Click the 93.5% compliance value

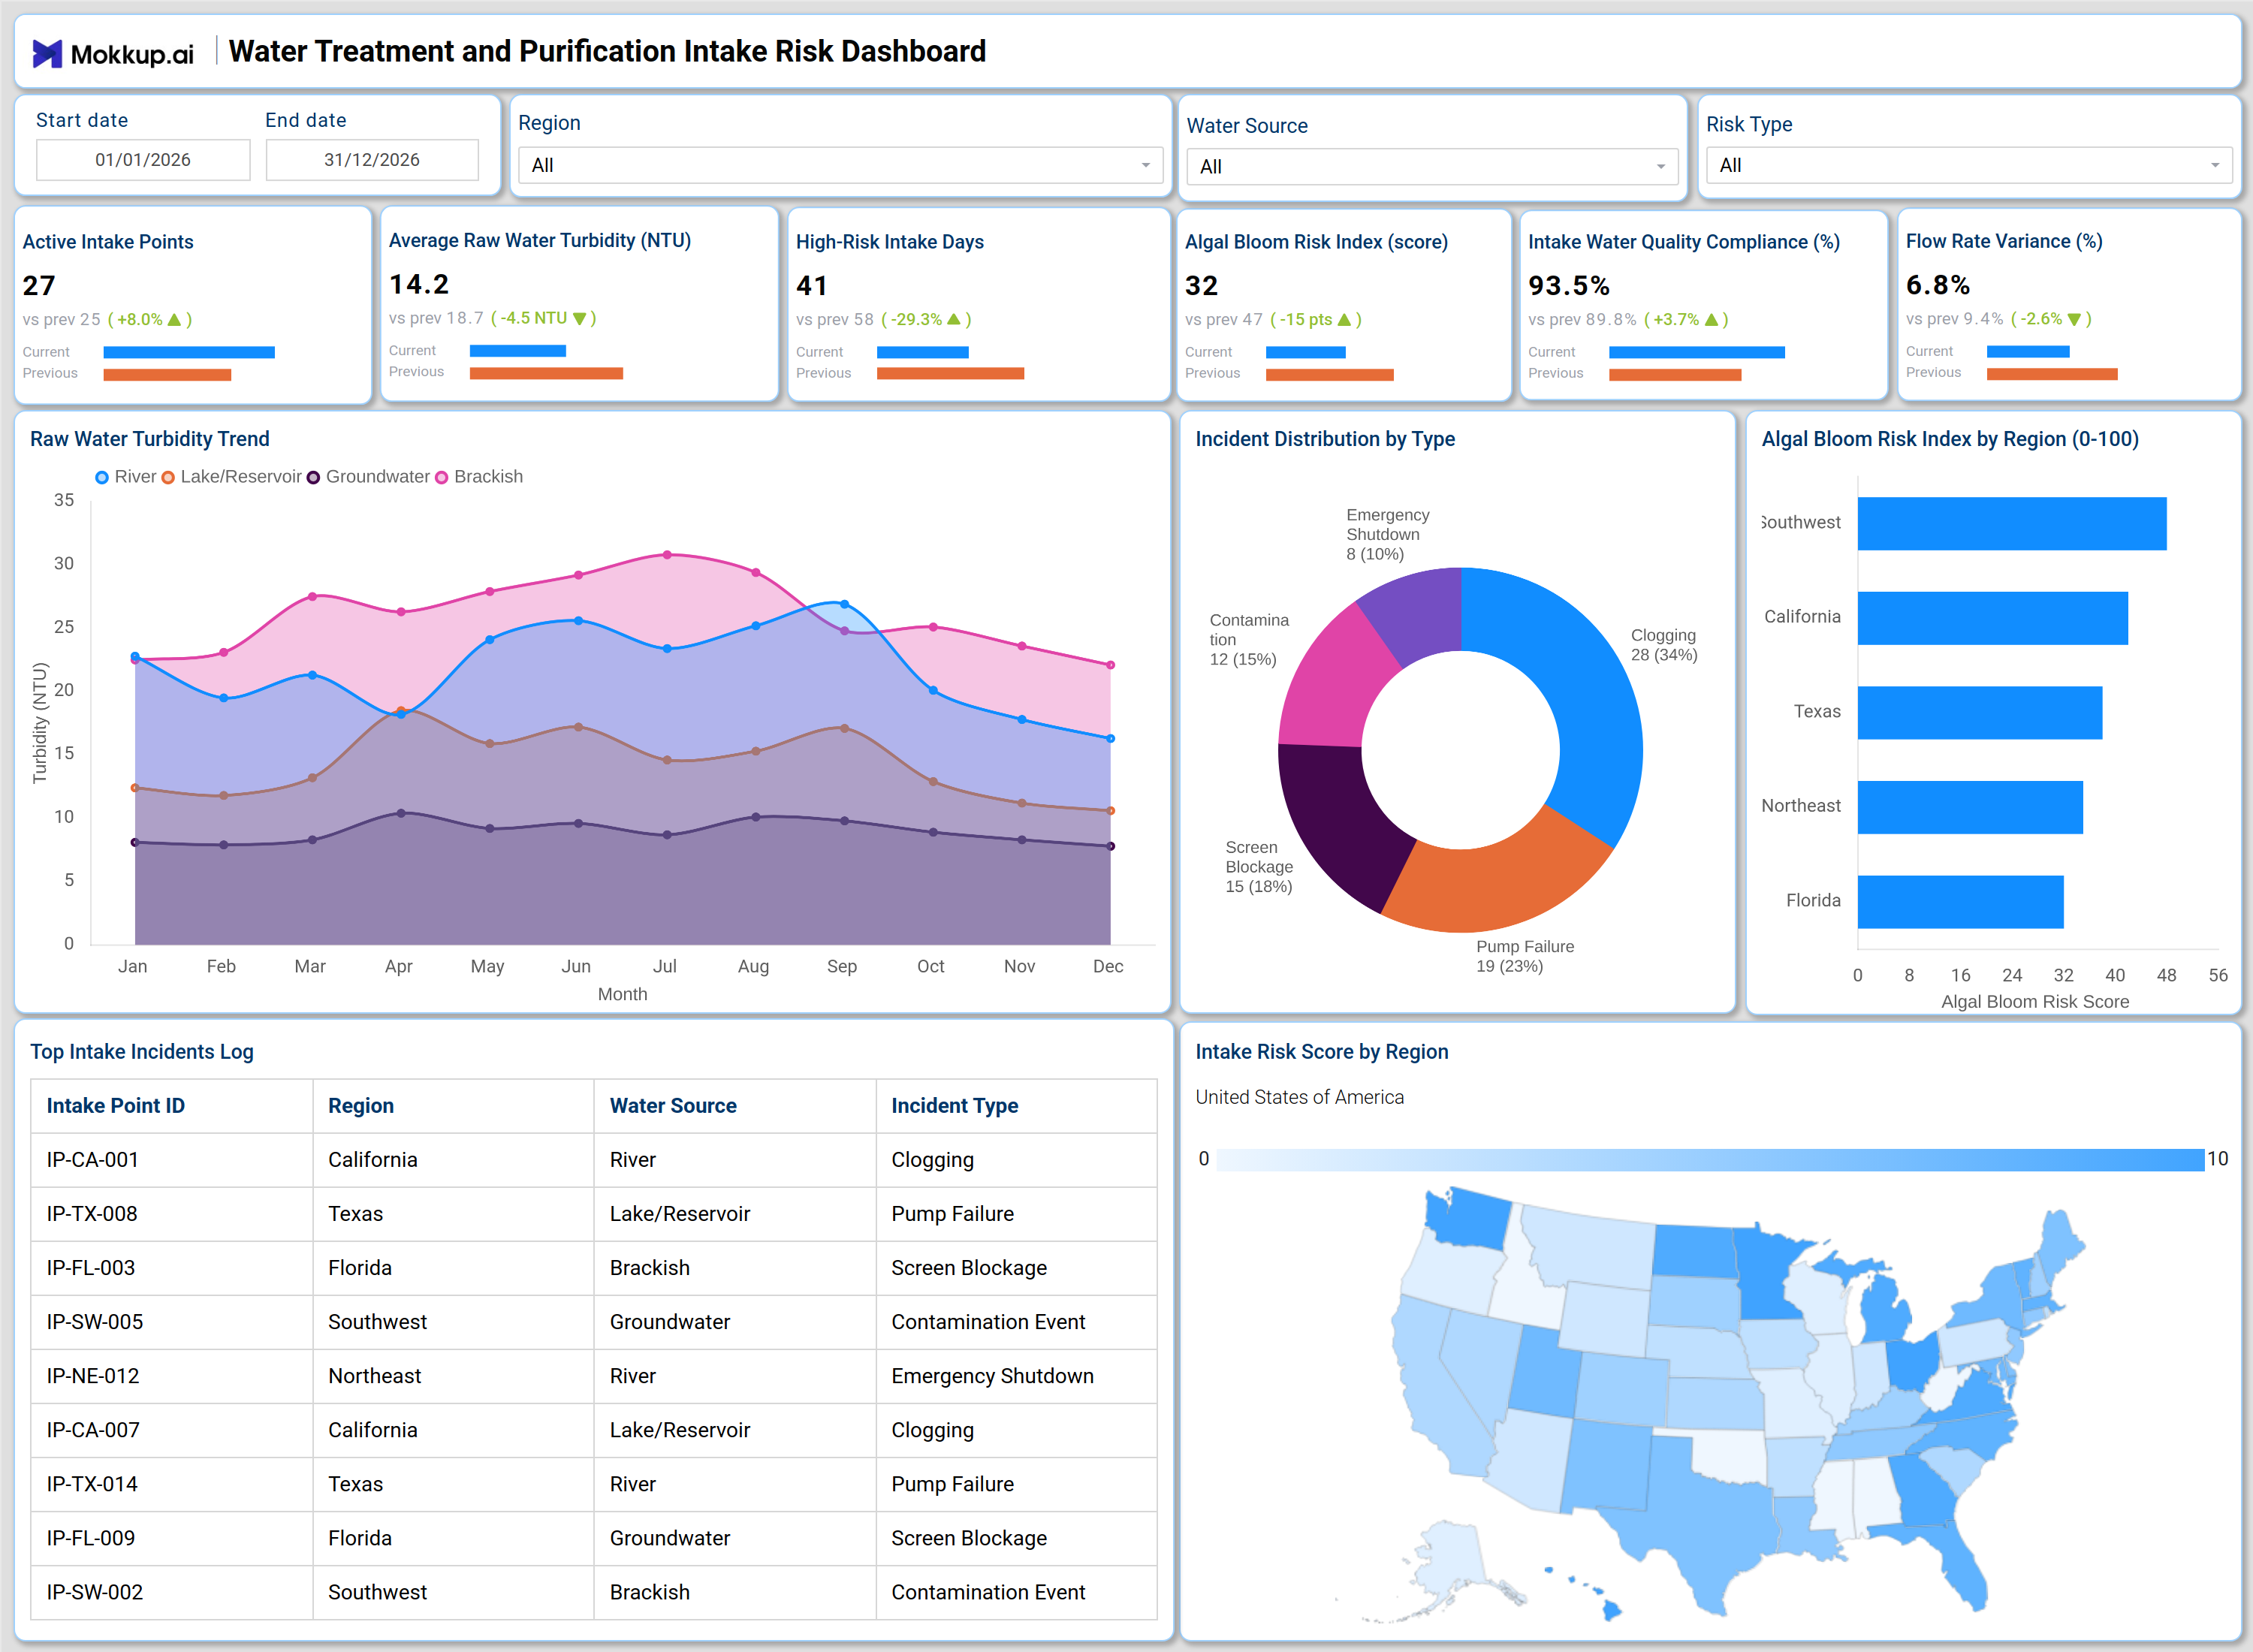click(x=1569, y=286)
